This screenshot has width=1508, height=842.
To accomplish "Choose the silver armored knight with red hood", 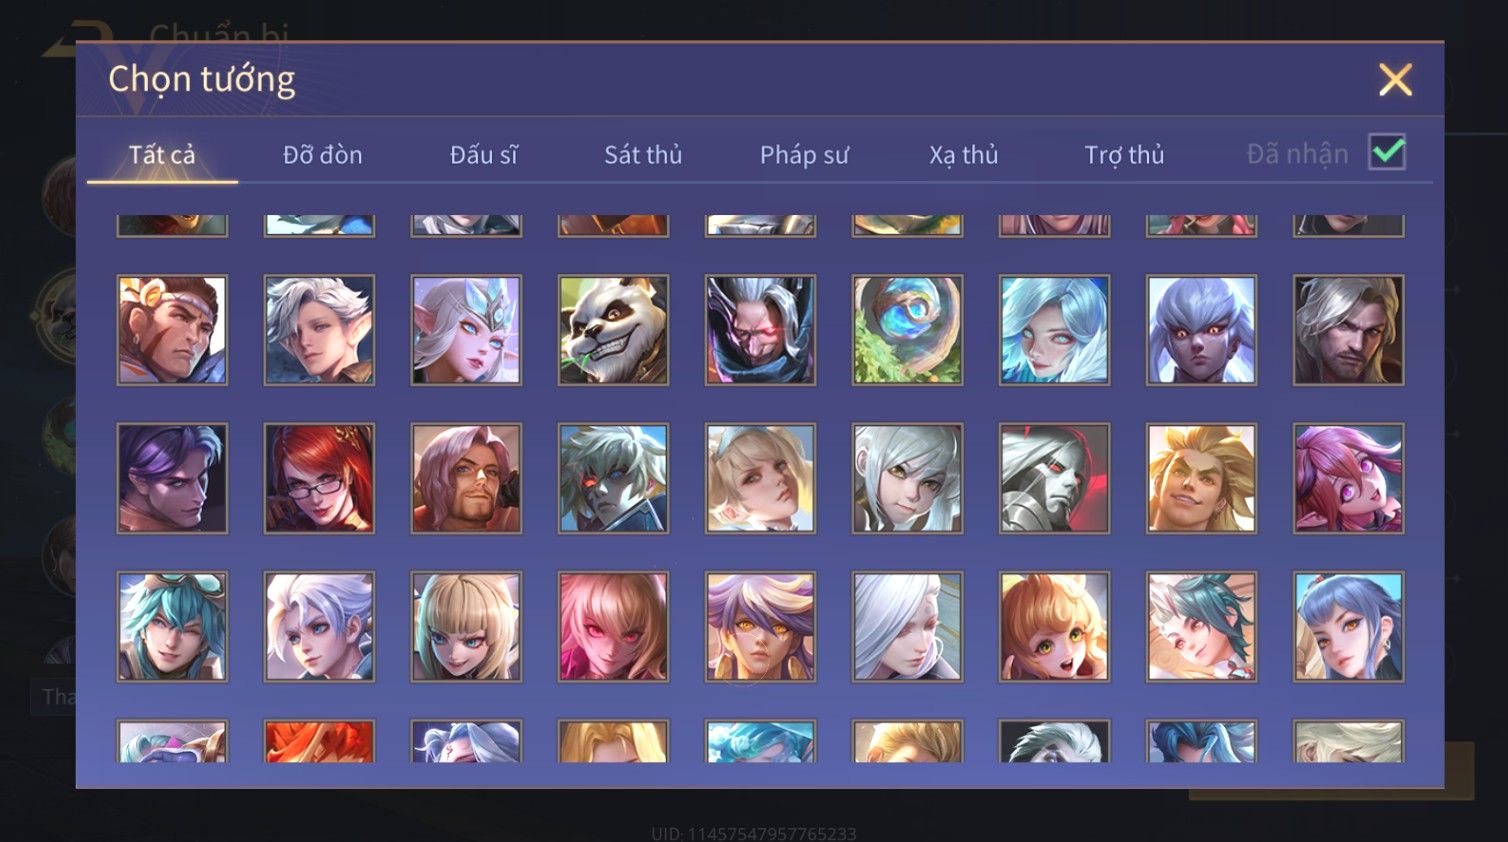I will [x=1054, y=478].
